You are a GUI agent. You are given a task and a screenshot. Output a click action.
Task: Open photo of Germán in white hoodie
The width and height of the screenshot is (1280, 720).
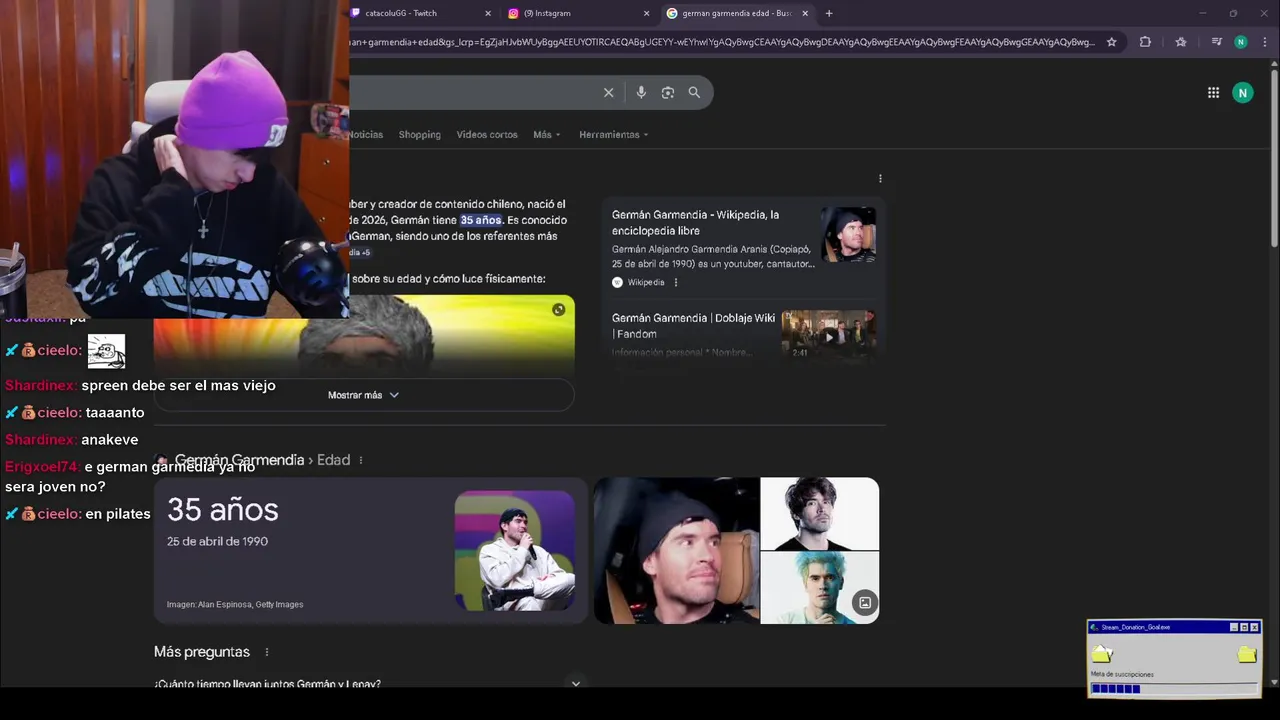point(514,550)
